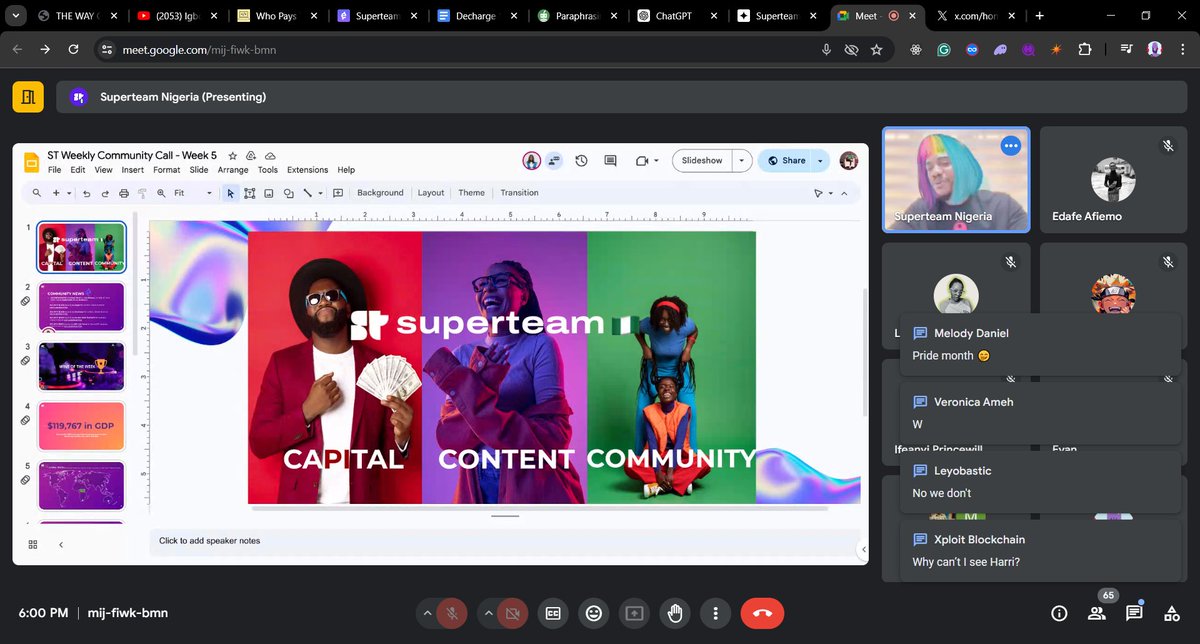Expand audio settings chevron beside microphone
The width and height of the screenshot is (1200, 644).
[428, 613]
